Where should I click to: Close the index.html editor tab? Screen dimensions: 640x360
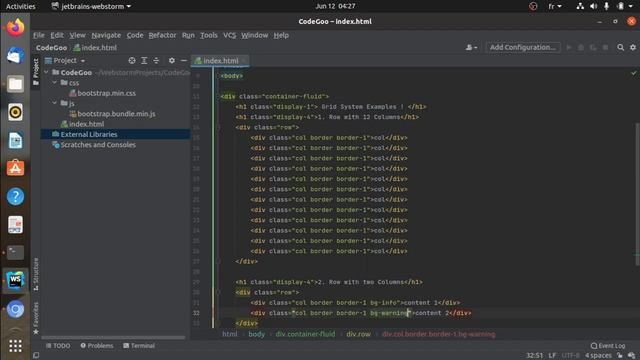[244, 61]
